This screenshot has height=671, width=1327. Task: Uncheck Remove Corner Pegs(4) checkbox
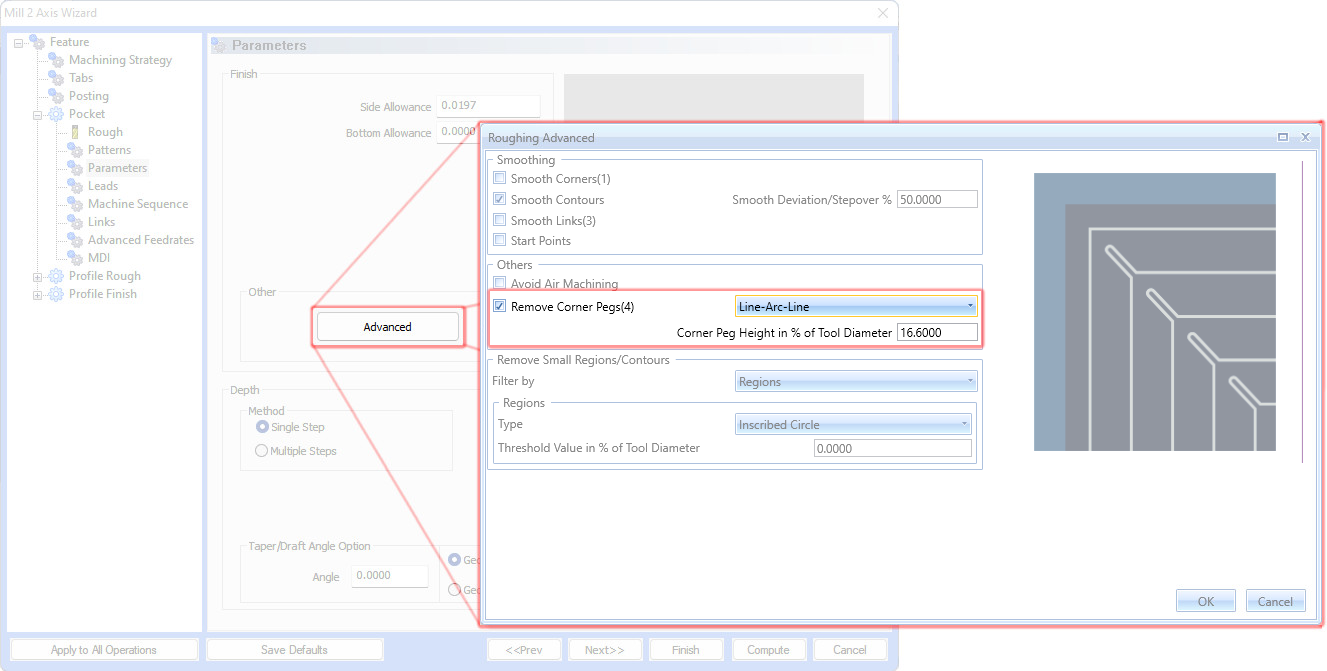point(500,307)
